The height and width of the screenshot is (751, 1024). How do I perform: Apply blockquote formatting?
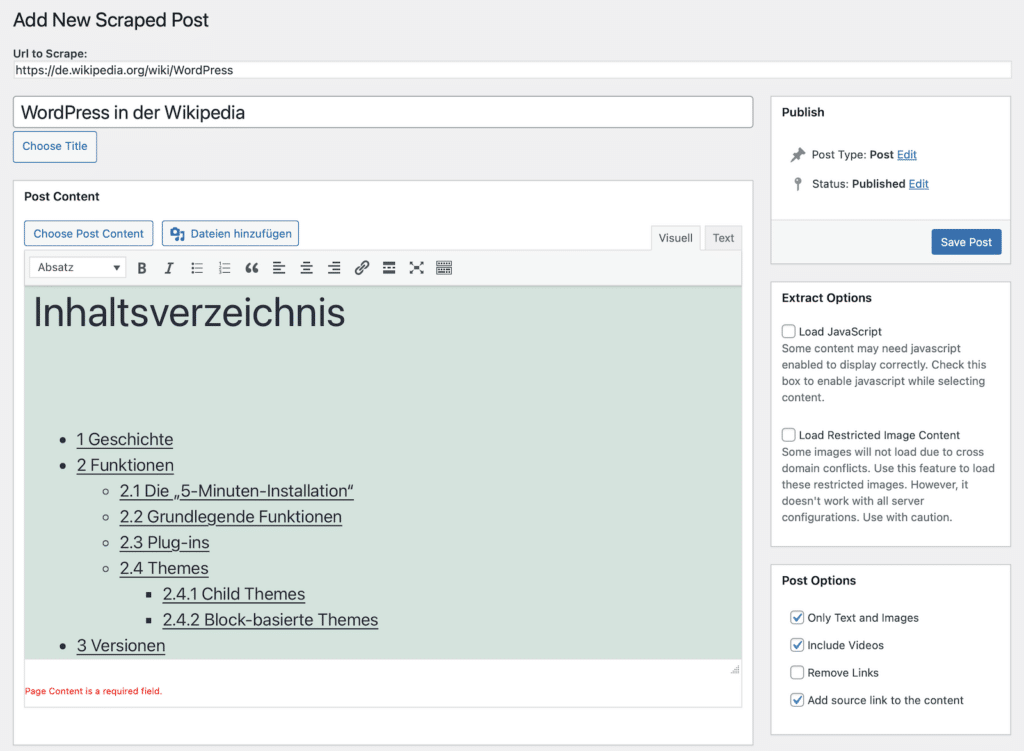[x=251, y=268]
